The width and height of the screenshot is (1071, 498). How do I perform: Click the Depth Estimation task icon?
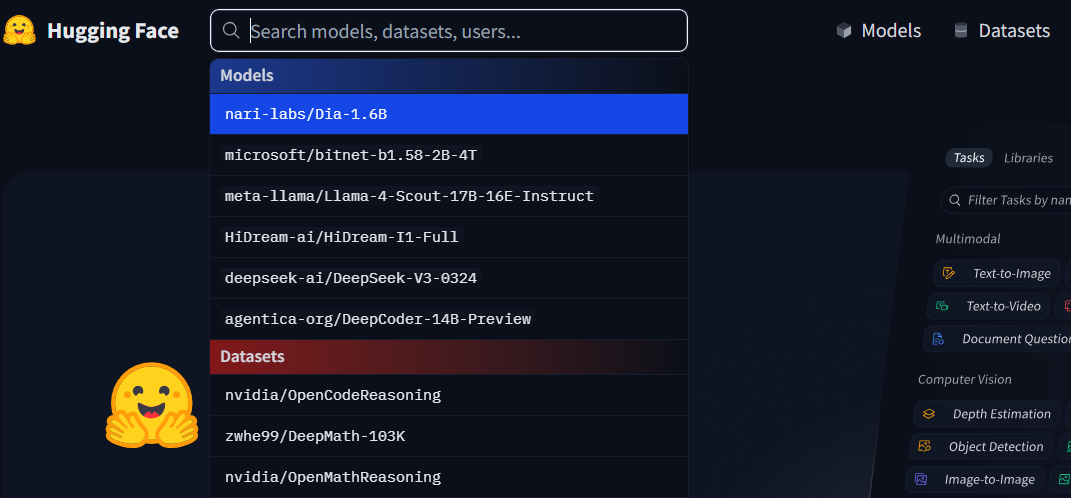(929, 414)
